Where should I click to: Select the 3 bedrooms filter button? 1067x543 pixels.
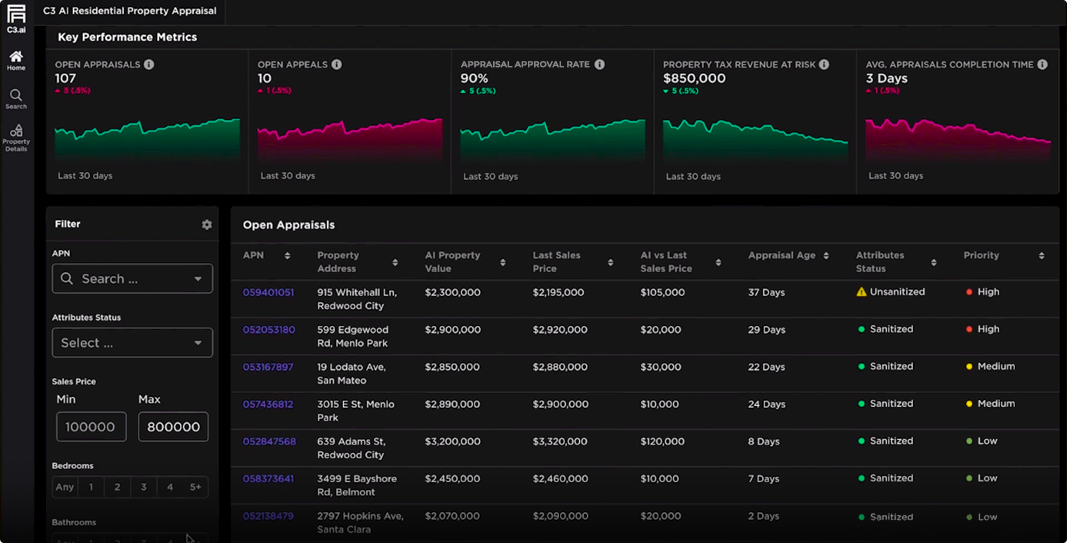point(143,487)
